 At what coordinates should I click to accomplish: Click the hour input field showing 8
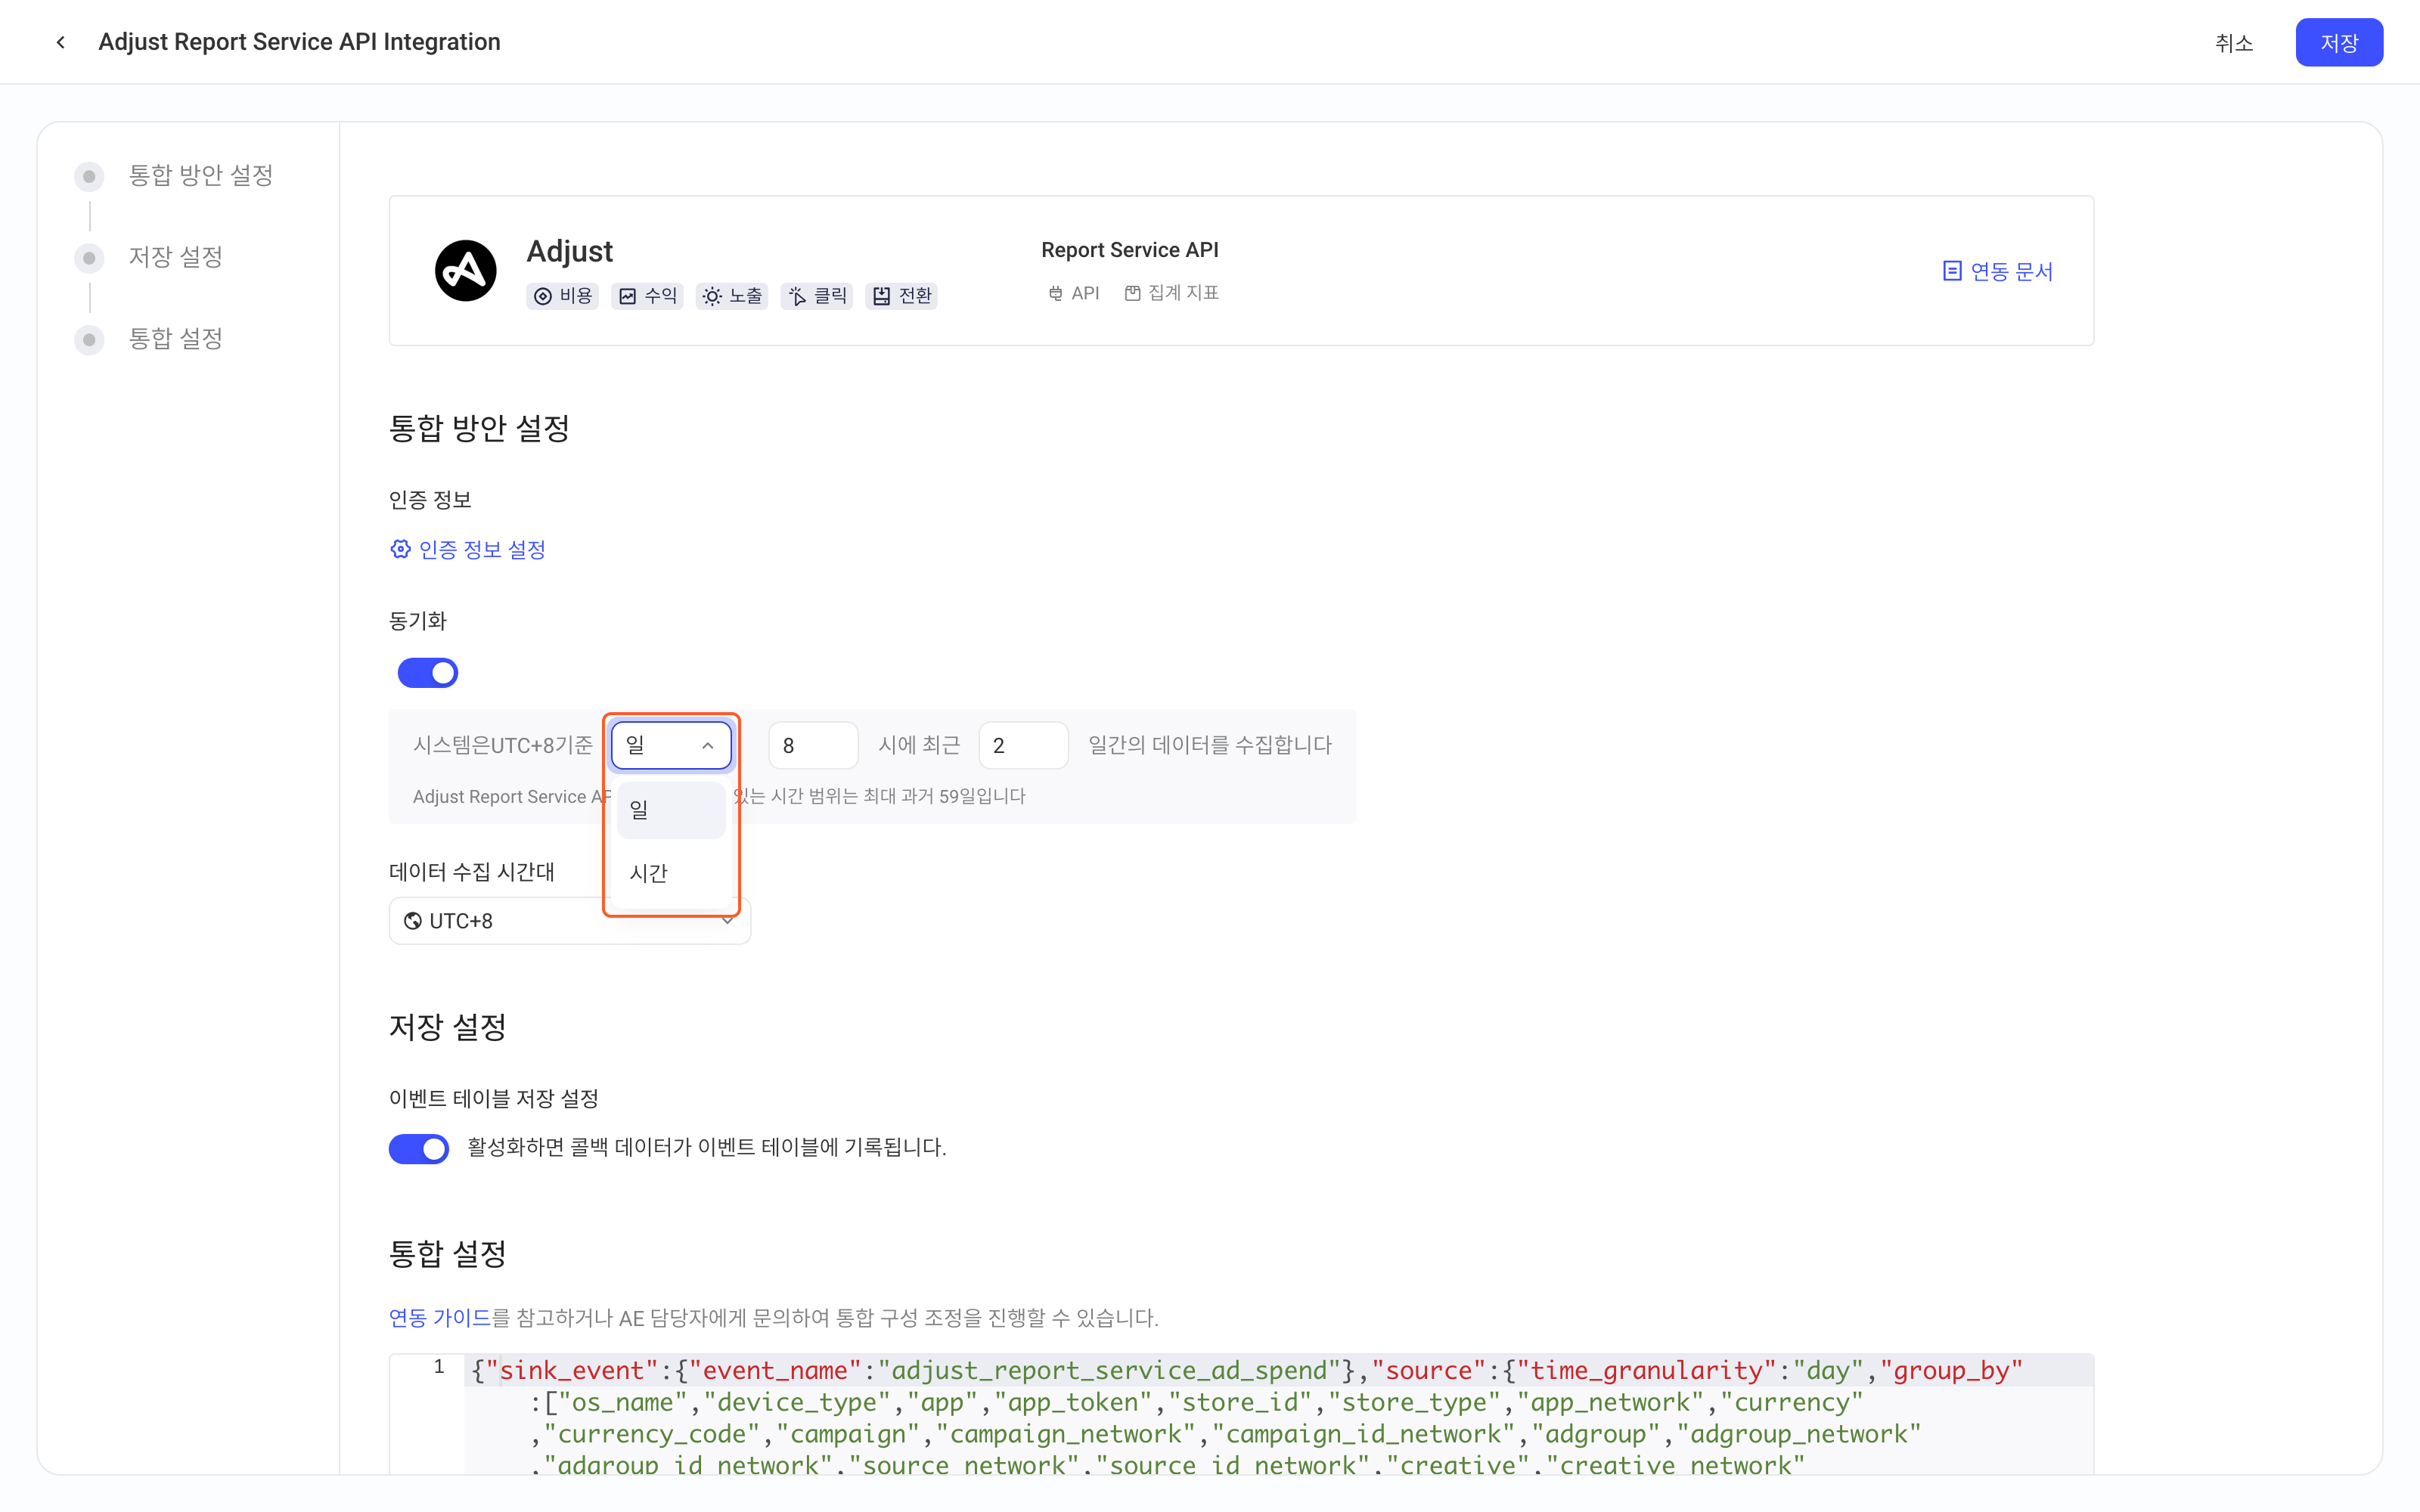click(813, 746)
